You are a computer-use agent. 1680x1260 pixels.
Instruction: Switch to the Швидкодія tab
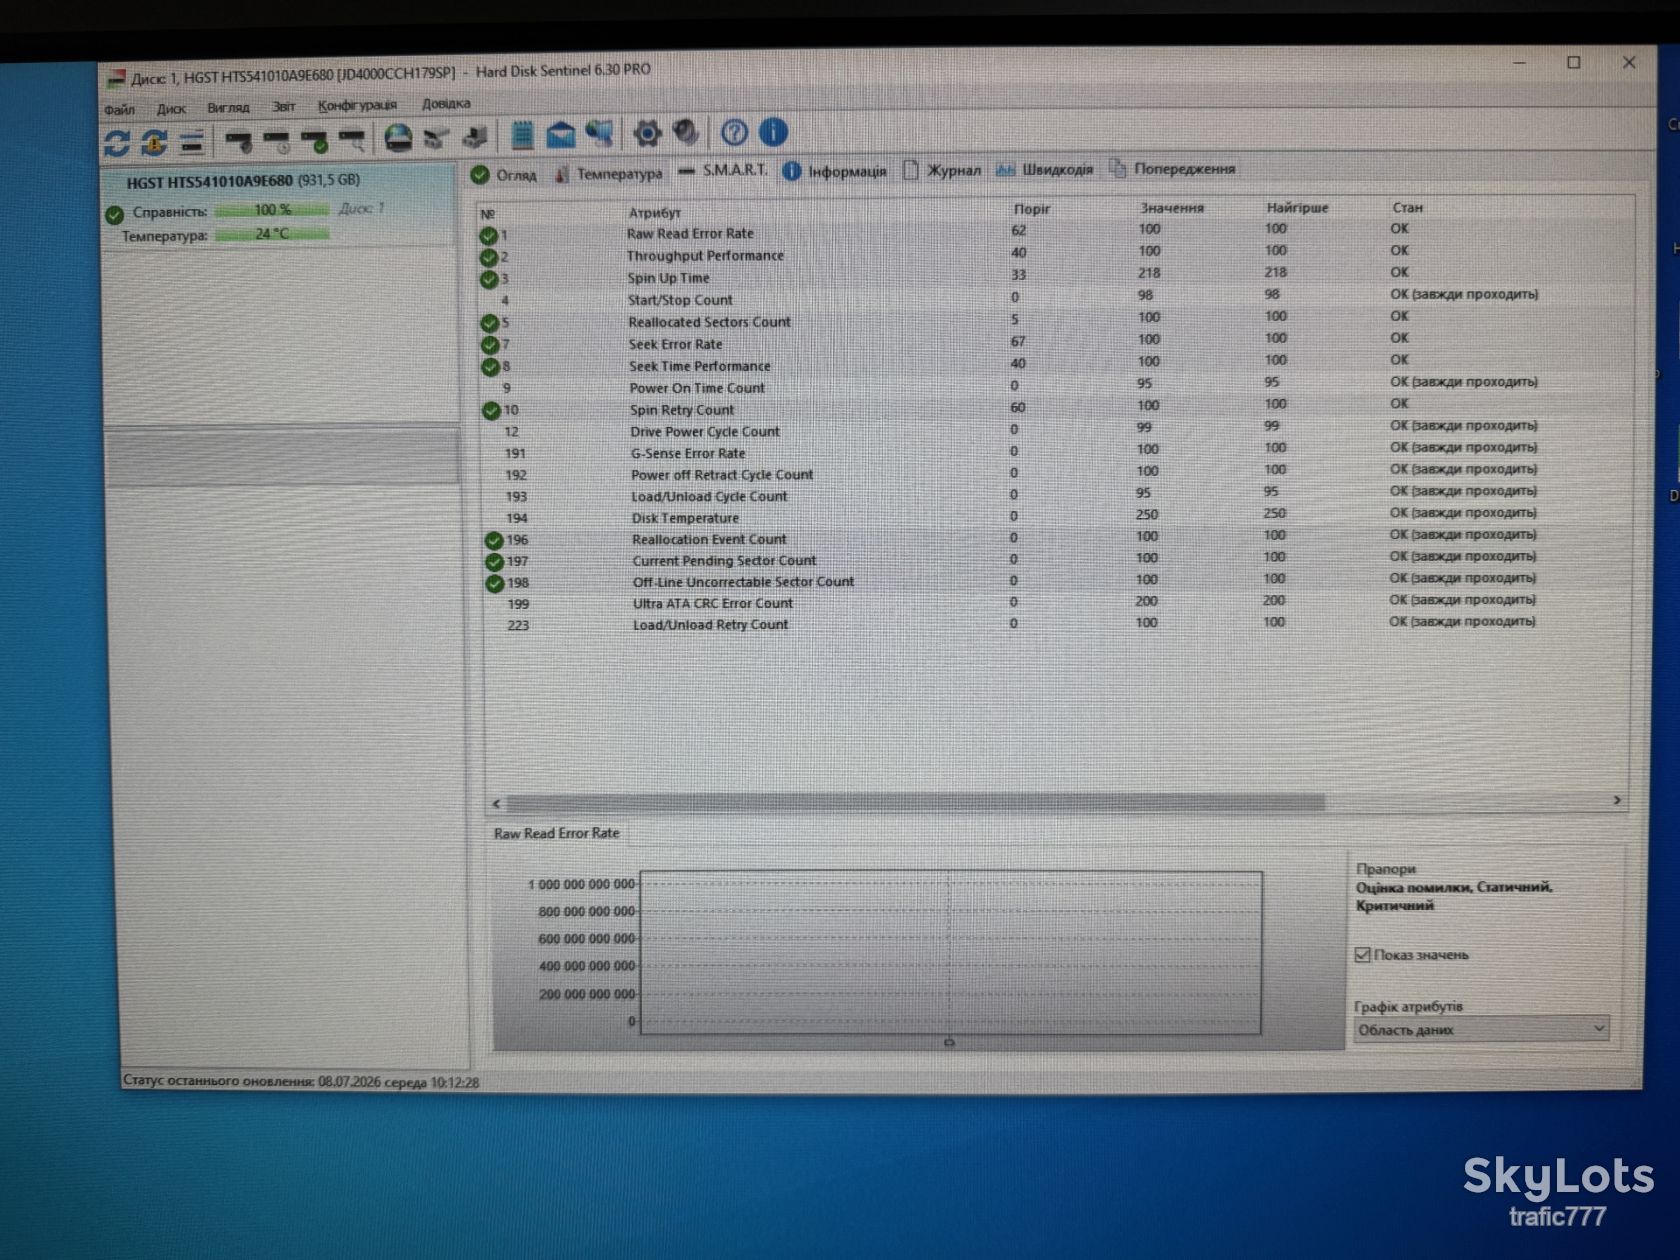pos(1045,169)
